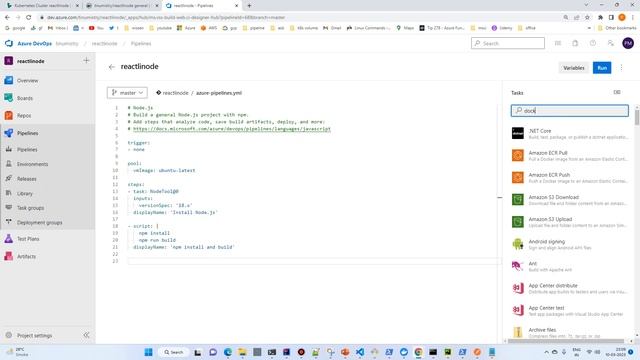Bookmark this page with the star icon
Viewport: 640px width, 360px height.
[587, 18]
